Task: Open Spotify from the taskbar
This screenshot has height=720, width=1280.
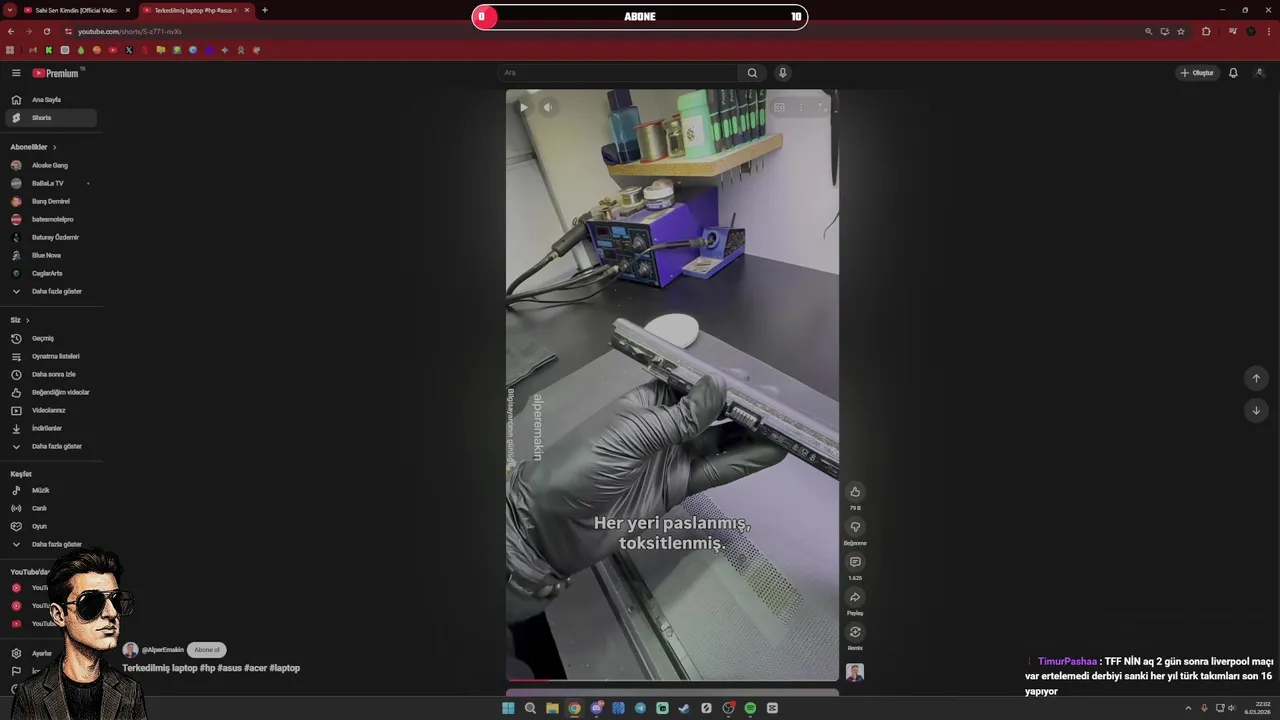Action: 750,708
